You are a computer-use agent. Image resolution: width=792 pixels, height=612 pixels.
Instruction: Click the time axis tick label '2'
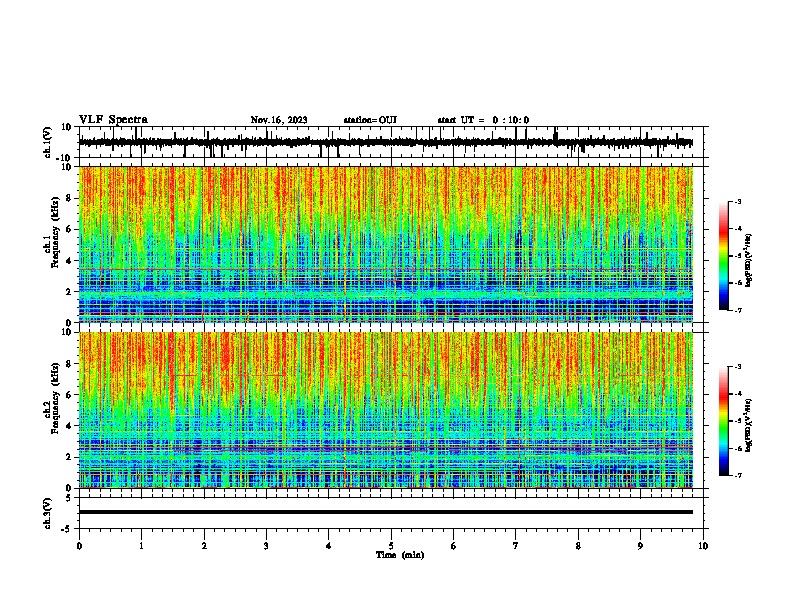pyautogui.click(x=204, y=546)
